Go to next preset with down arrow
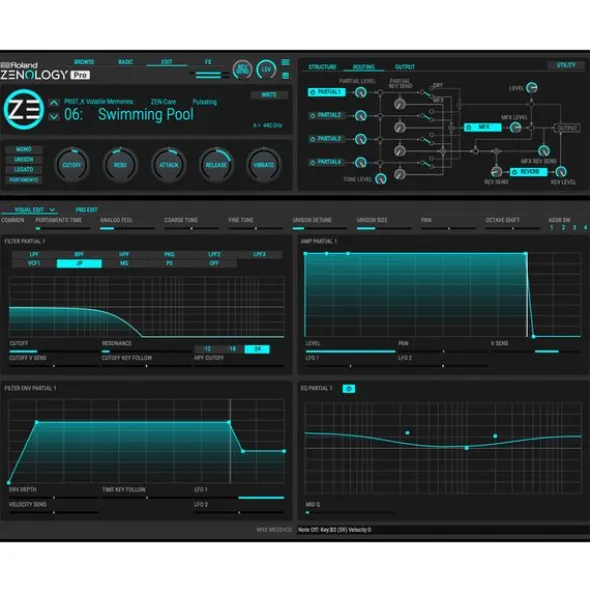Viewport: 590px width, 591px height. pos(54,116)
